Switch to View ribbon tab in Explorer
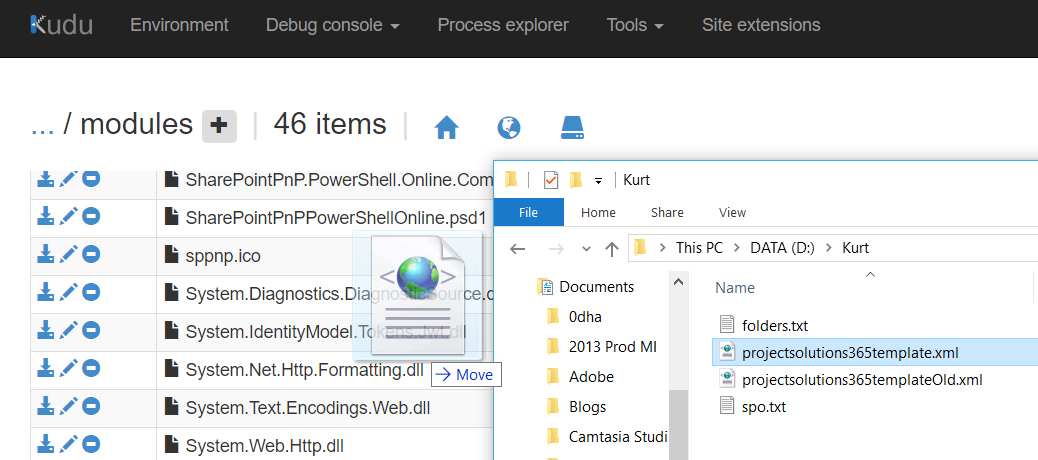The height and width of the screenshot is (460, 1038). (x=732, y=212)
